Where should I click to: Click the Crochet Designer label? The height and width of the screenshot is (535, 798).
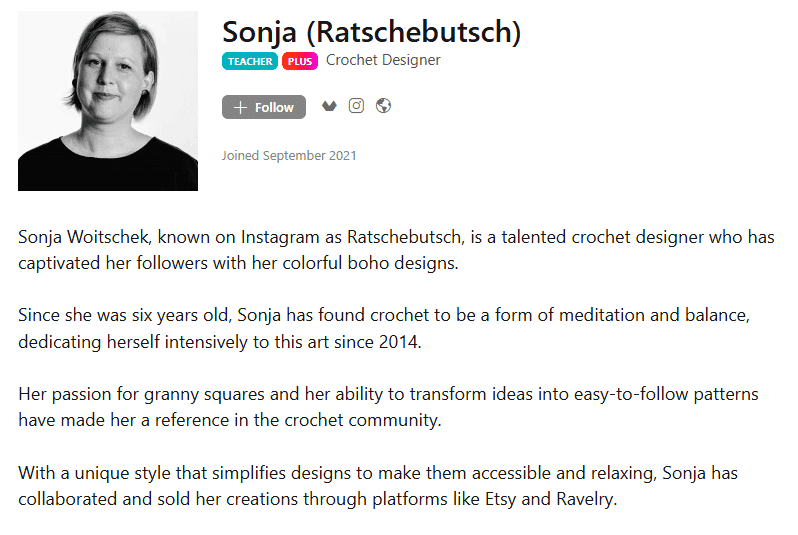click(383, 60)
